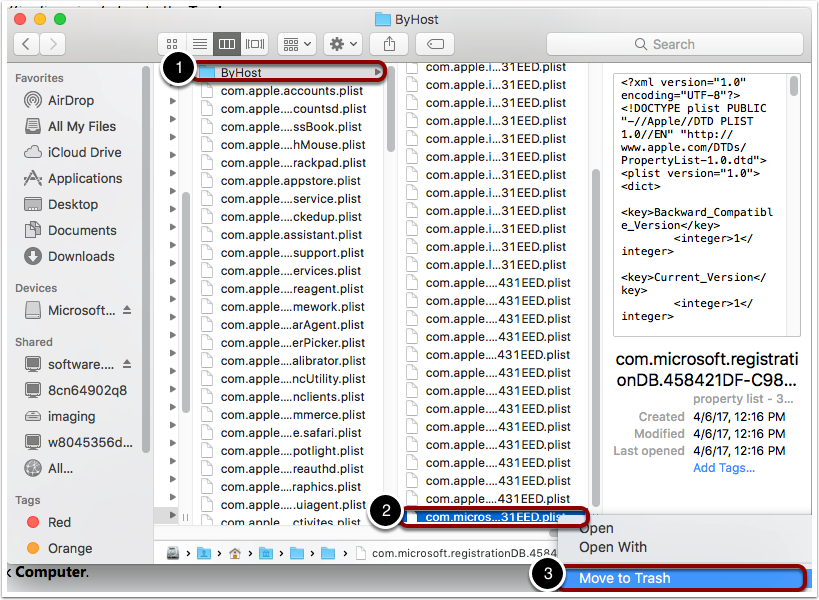Choose Open With from context menu
Screen dimensions: 819x600
613,547
